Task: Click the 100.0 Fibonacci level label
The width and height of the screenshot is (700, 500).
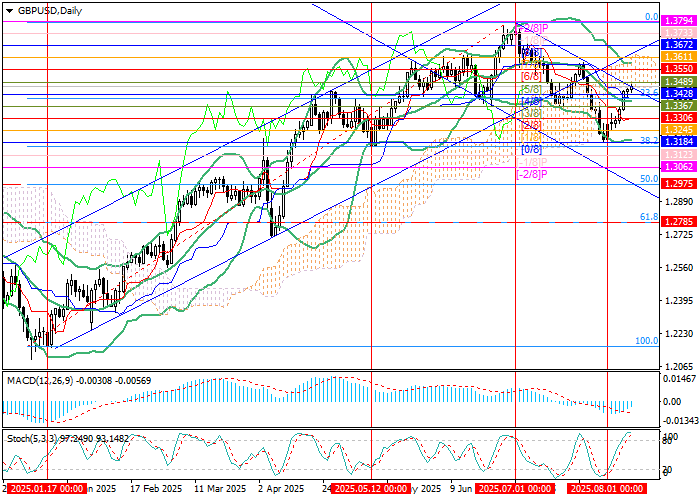Action: [647, 341]
